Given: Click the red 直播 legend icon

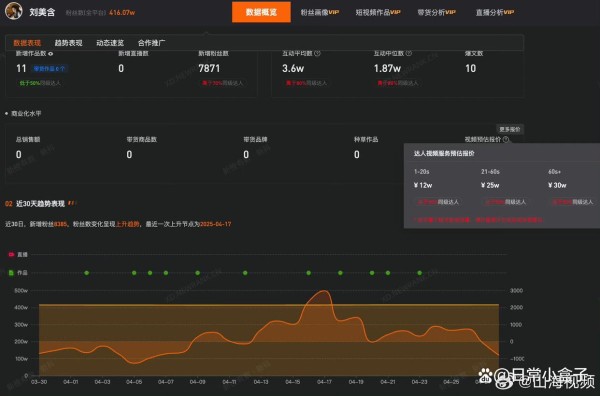Looking at the screenshot, I should [x=11, y=254].
